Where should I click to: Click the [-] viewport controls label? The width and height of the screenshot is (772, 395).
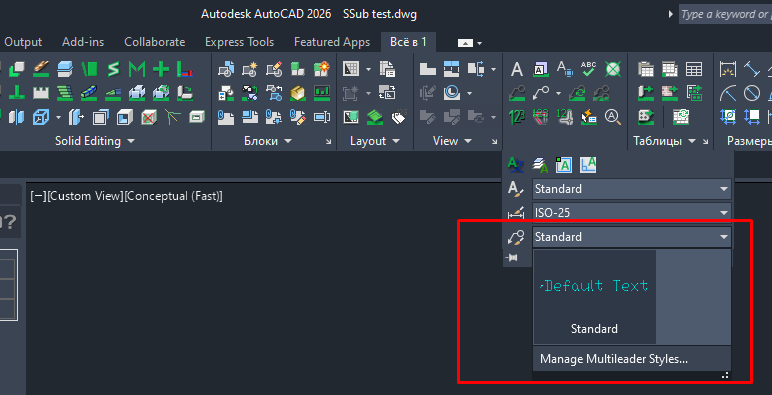click(x=39, y=196)
